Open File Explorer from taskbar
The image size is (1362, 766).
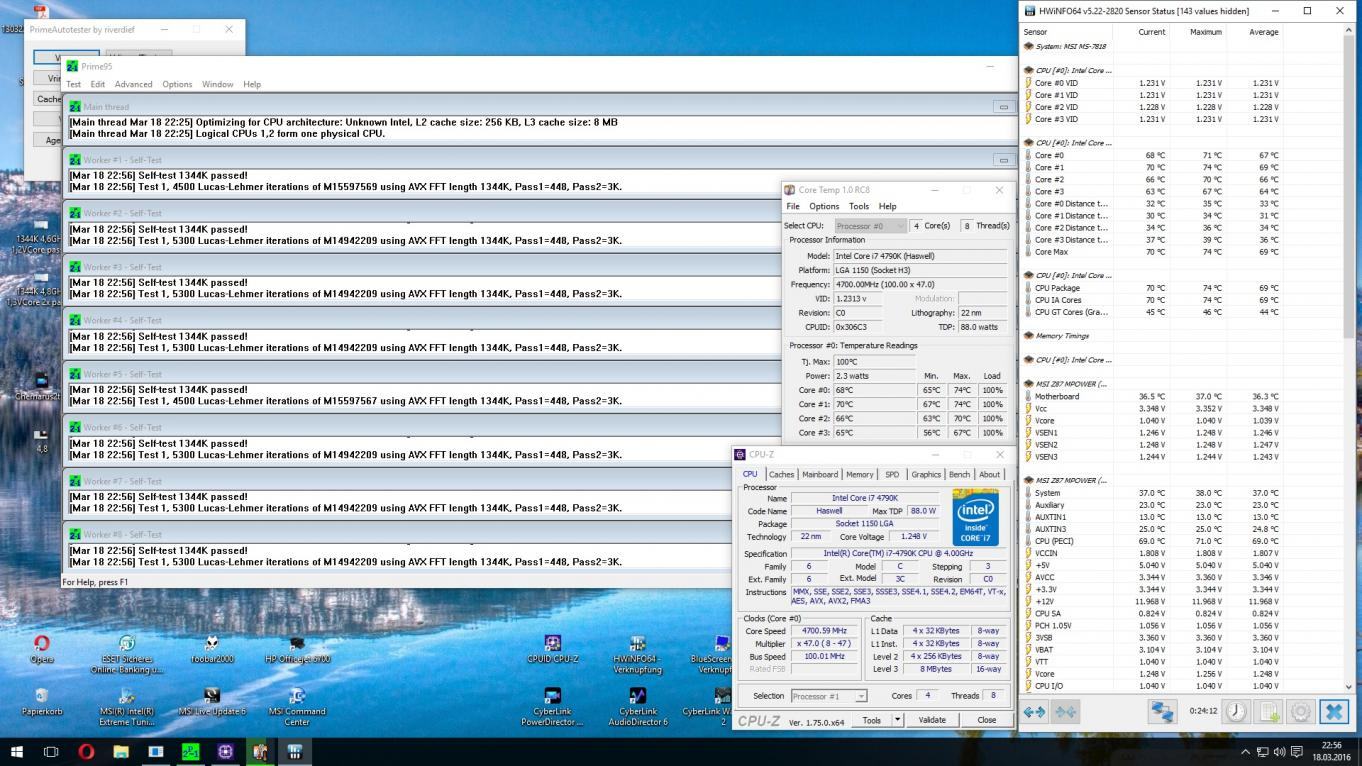[x=121, y=752]
